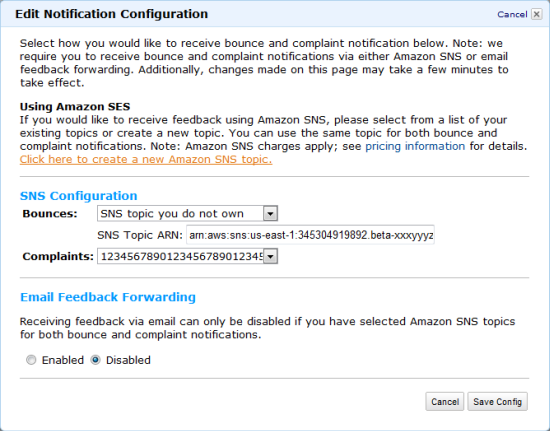Image resolution: width=550 pixels, height=431 pixels.
Task: Click the Complaints: label
Action: pos(58,257)
